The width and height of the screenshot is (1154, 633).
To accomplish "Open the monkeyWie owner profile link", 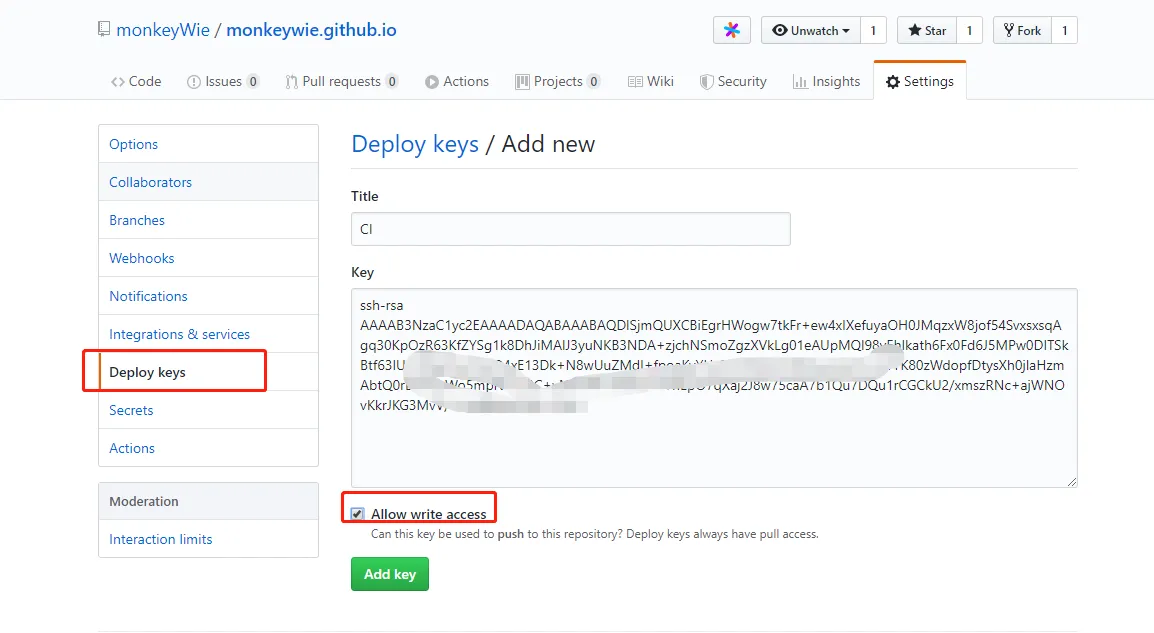I will point(163,30).
